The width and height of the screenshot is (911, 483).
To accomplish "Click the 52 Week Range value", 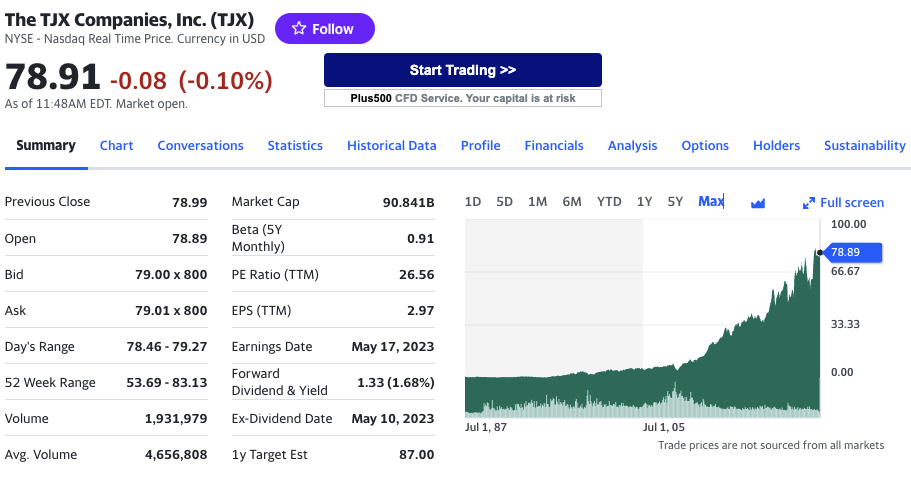I will 167,382.
